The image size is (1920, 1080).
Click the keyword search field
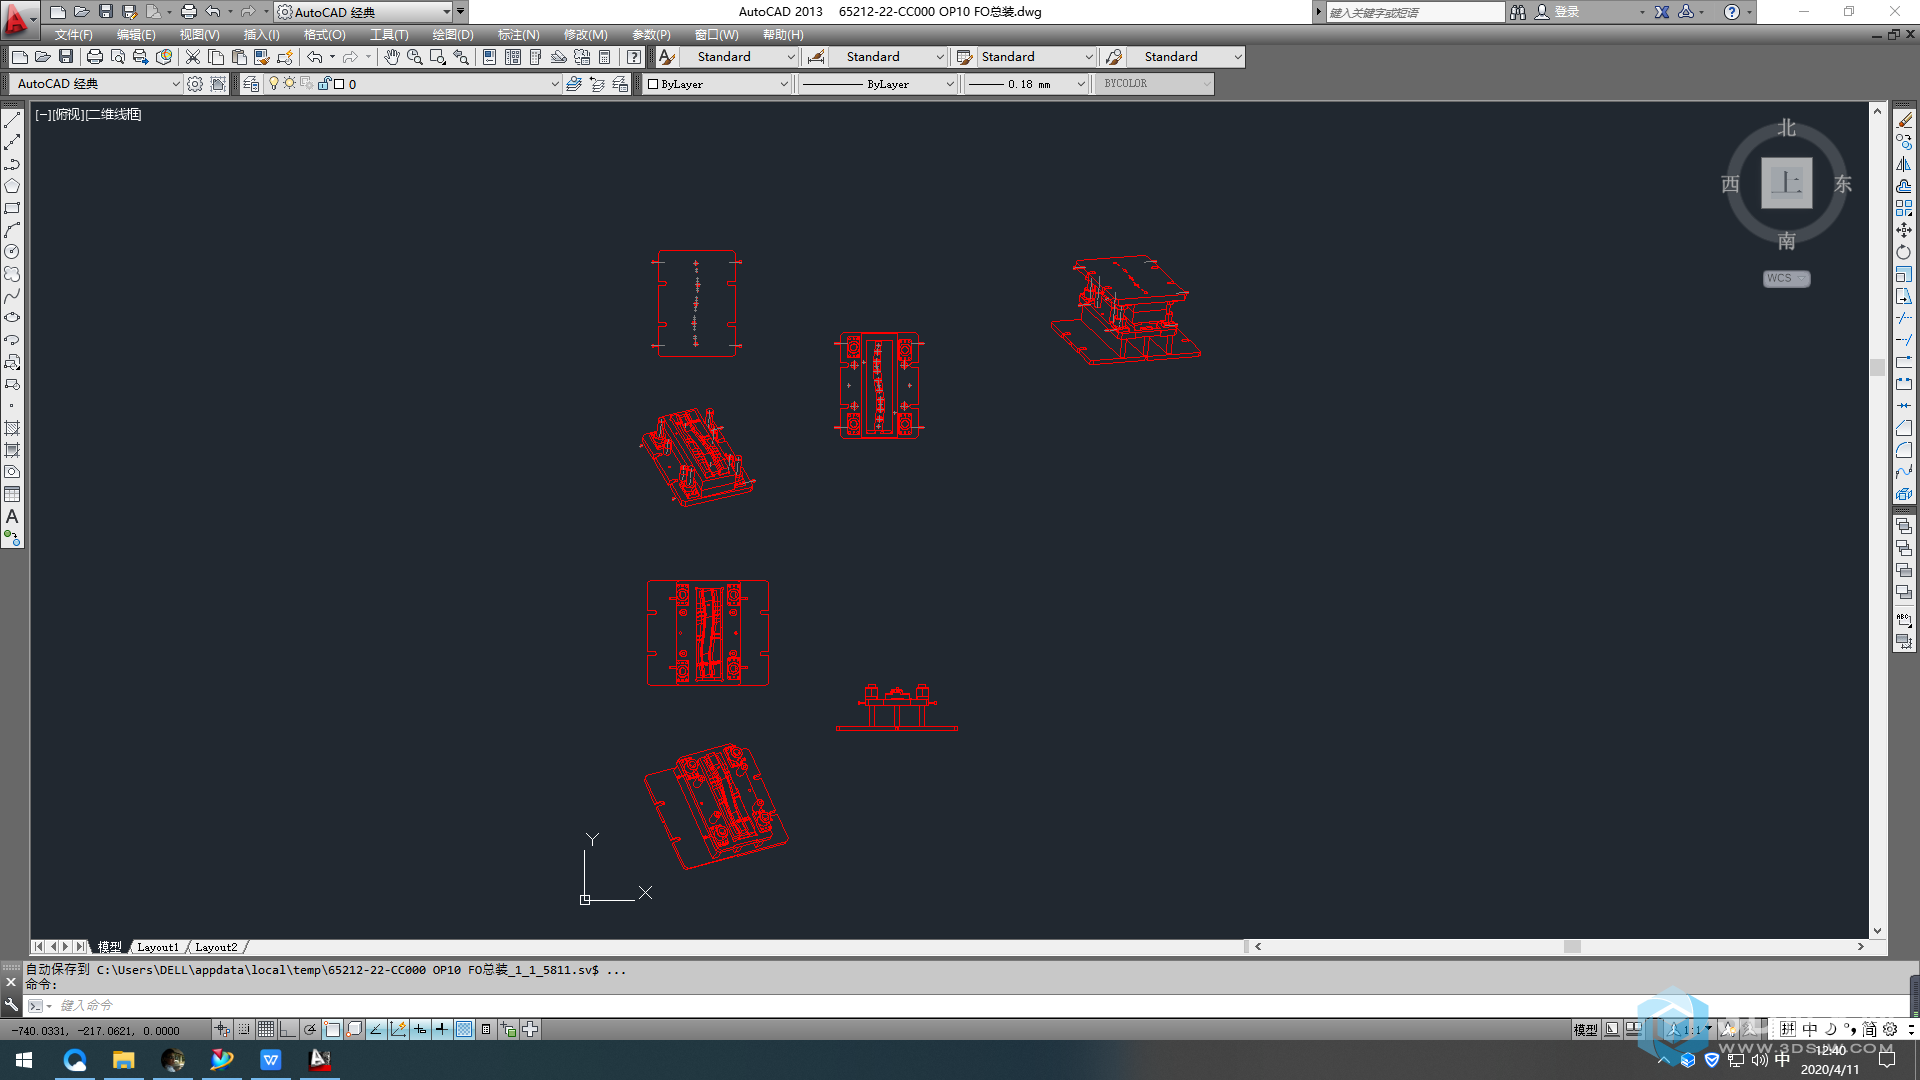point(1414,12)
